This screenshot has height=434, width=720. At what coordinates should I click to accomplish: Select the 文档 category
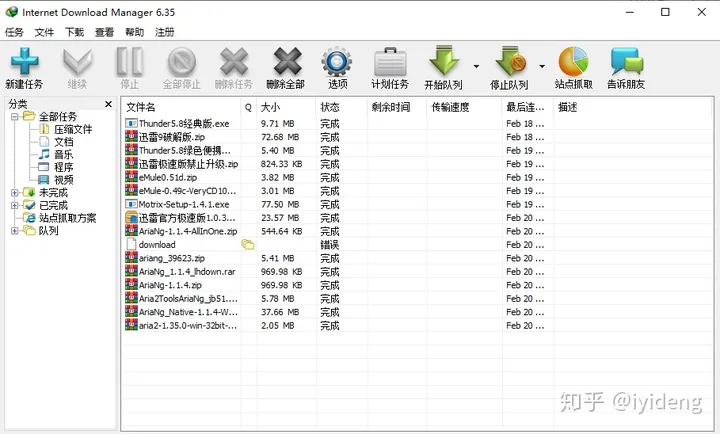pyautogui.click(x=63, y=142)
